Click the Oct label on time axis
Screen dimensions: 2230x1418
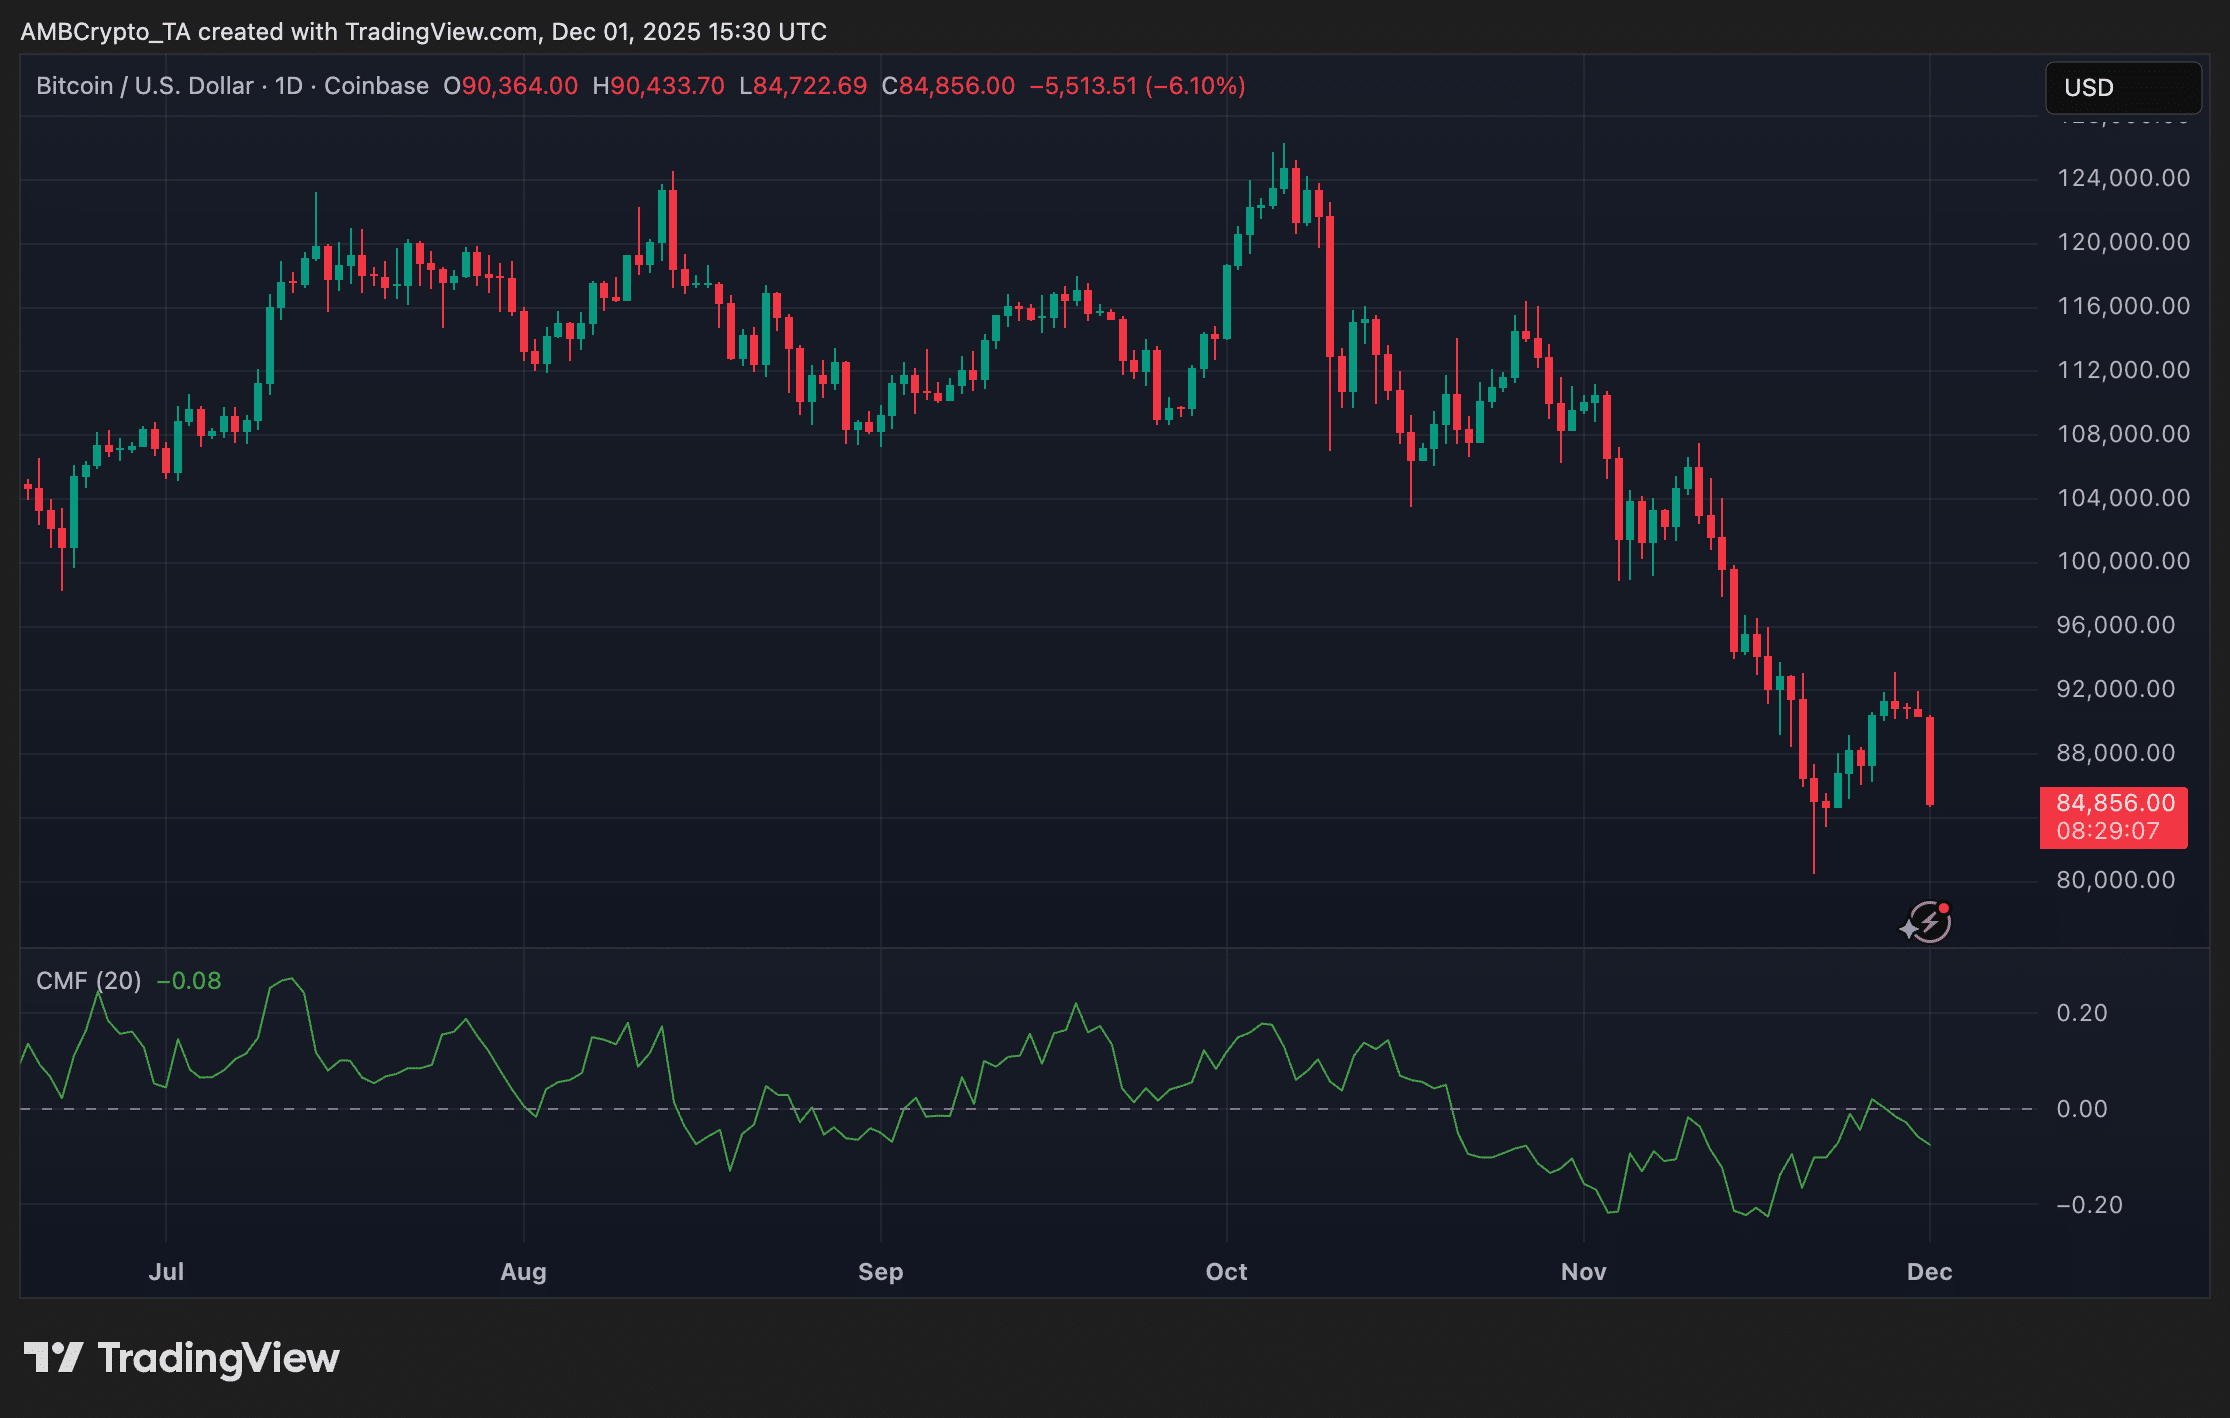[x=1226, y=1272]
